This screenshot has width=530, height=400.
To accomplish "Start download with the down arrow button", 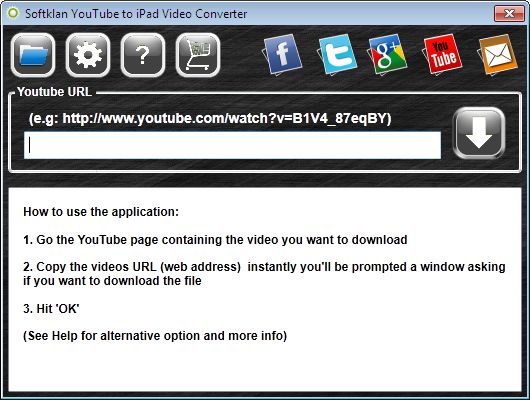I will pos(479,133).
